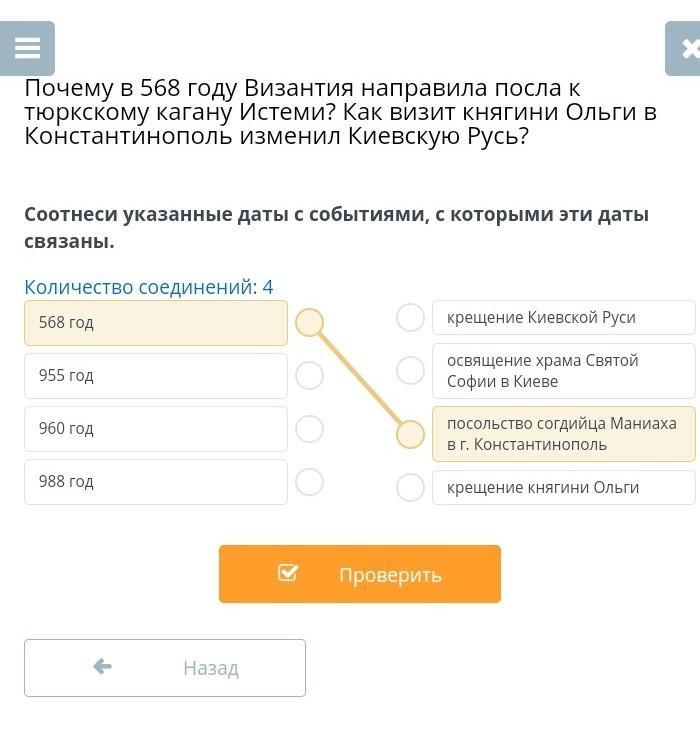
Task: Click the 568 год date box
Action: tap(155, 323)
